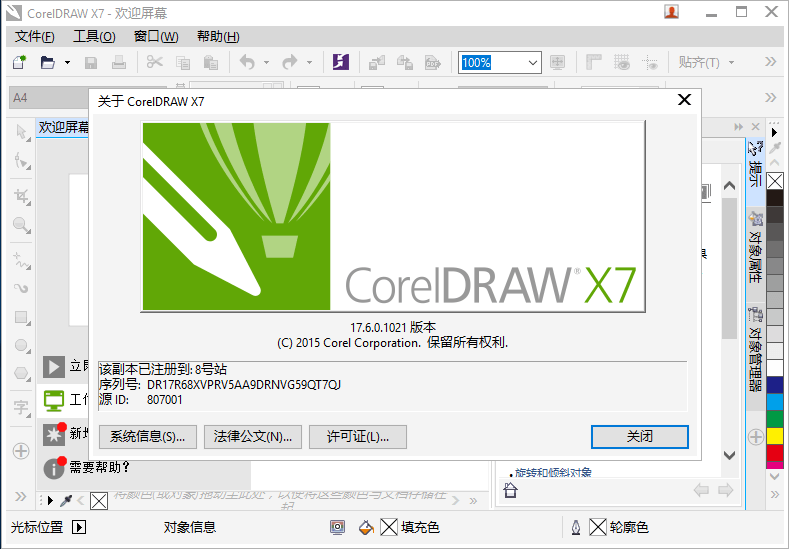This screenshot has width=789, height=549.
Task: Open the 窗口(W) menu
Action: [x=156, y=37]
